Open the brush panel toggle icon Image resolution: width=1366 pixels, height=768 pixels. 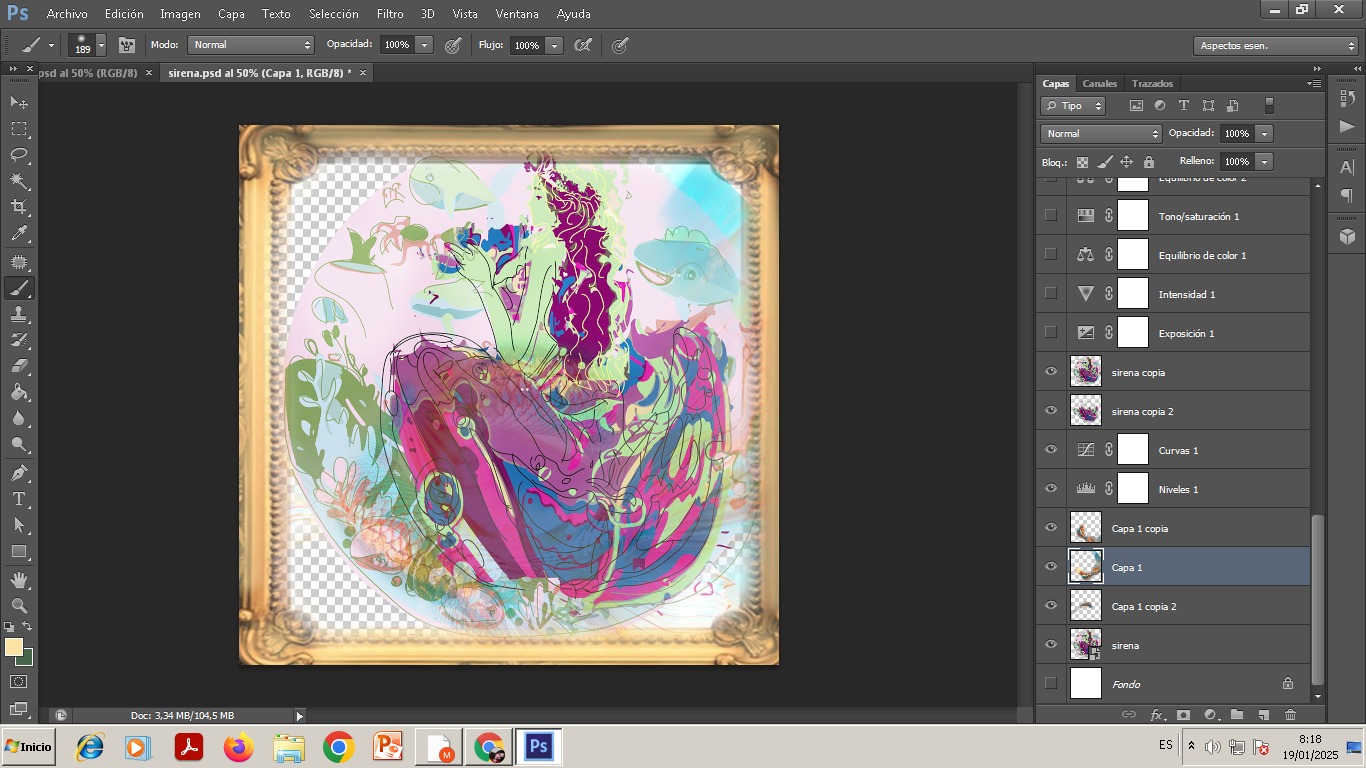[x=127, y=45]
